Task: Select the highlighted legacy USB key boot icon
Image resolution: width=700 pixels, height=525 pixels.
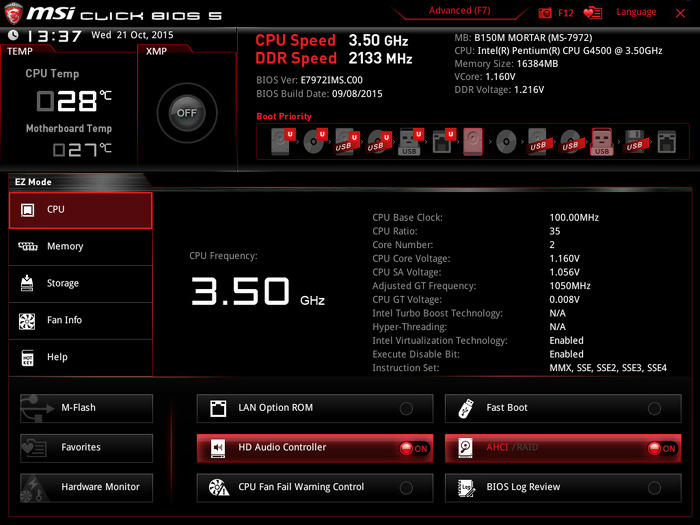Action: [x=602, y=142]
